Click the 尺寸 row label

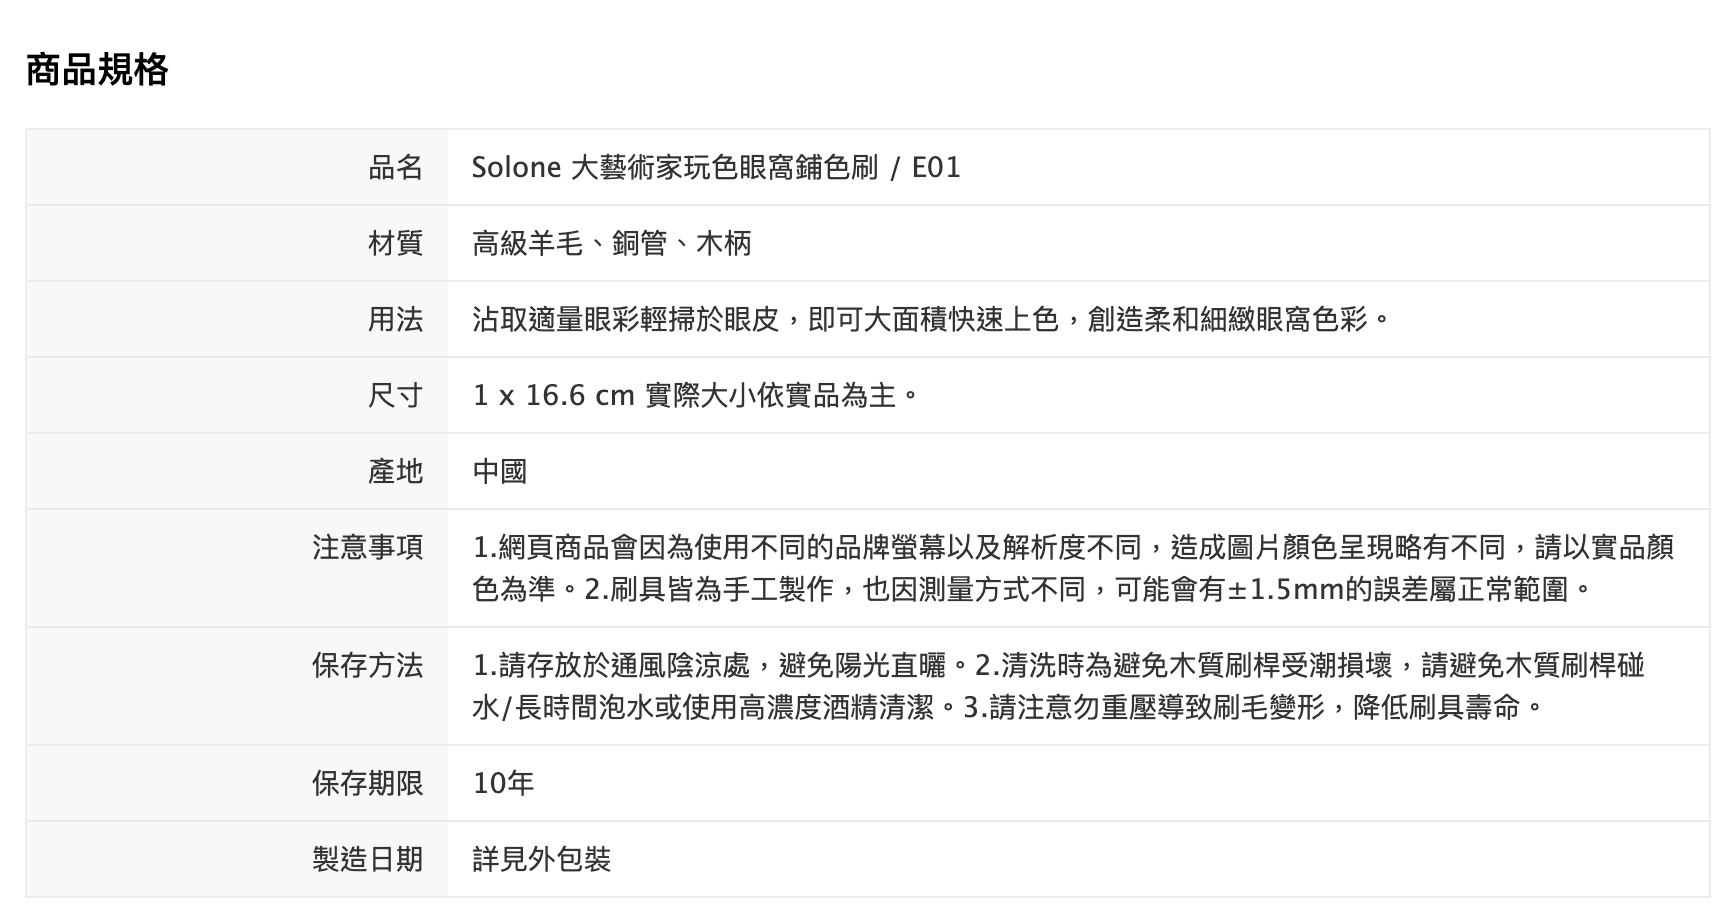click(x=395, y=395)
